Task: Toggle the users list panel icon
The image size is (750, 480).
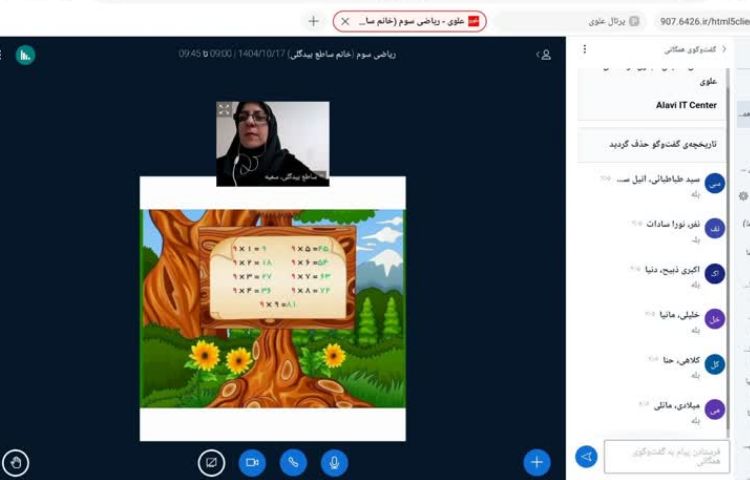Action: point(544,55)
